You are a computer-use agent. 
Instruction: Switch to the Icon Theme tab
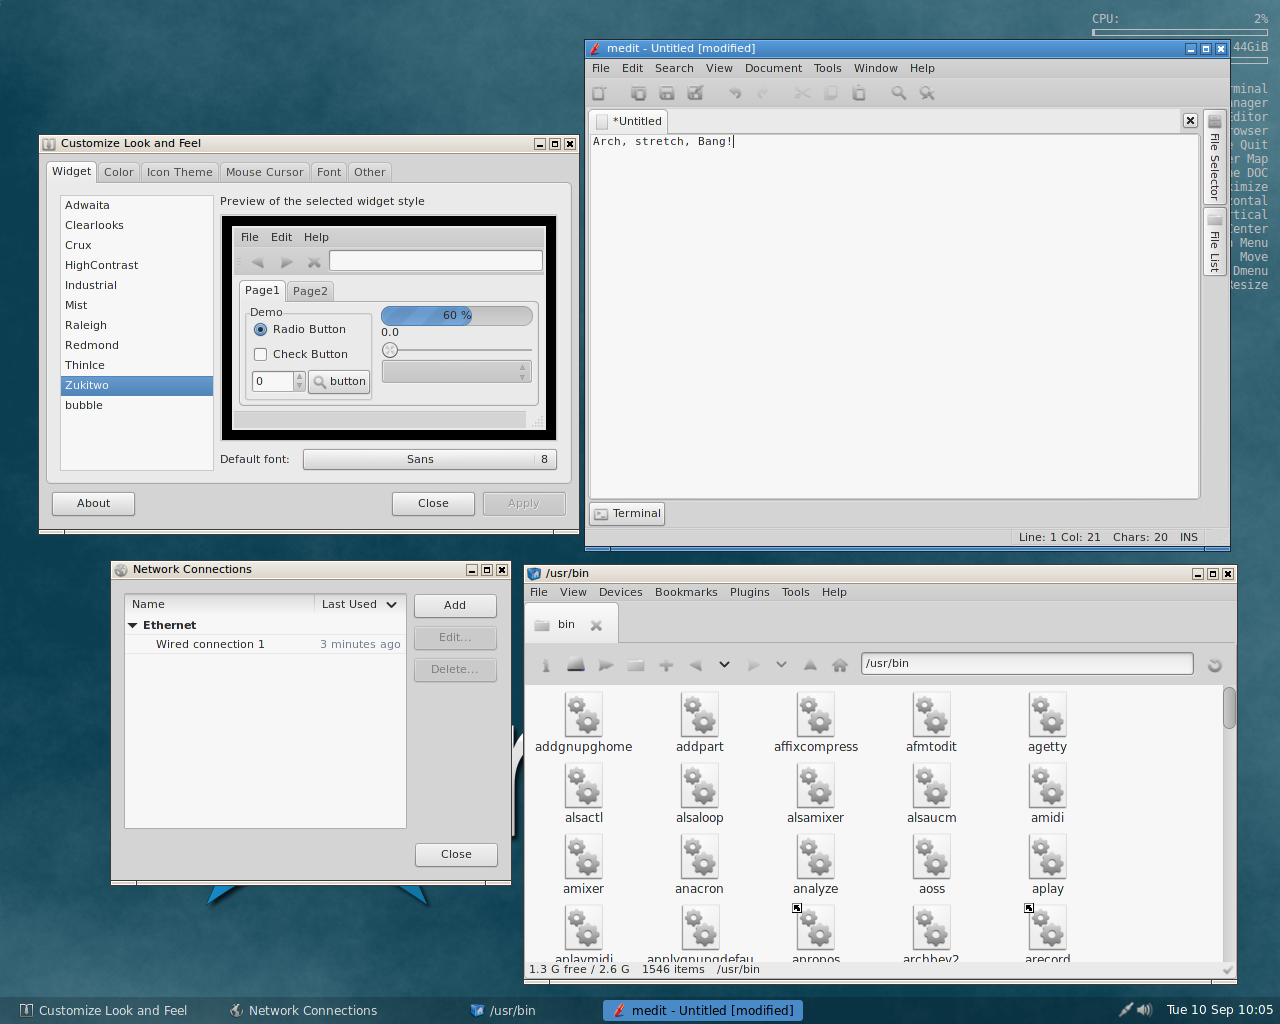tap(180, 172)
